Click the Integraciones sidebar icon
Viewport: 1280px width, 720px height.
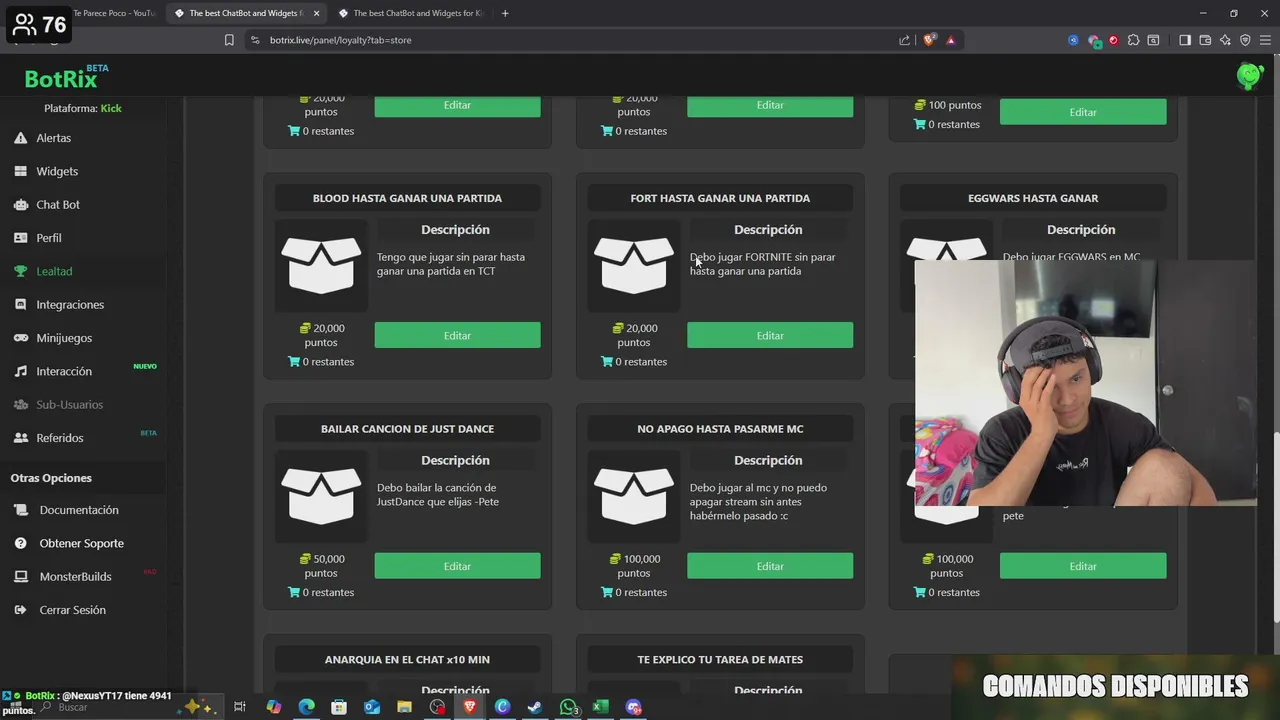pyautogui.click(x=20, y=304)
